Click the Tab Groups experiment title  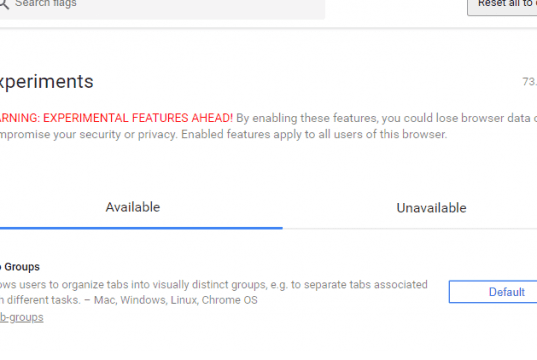pyautogui.click(x=20, y=266)
